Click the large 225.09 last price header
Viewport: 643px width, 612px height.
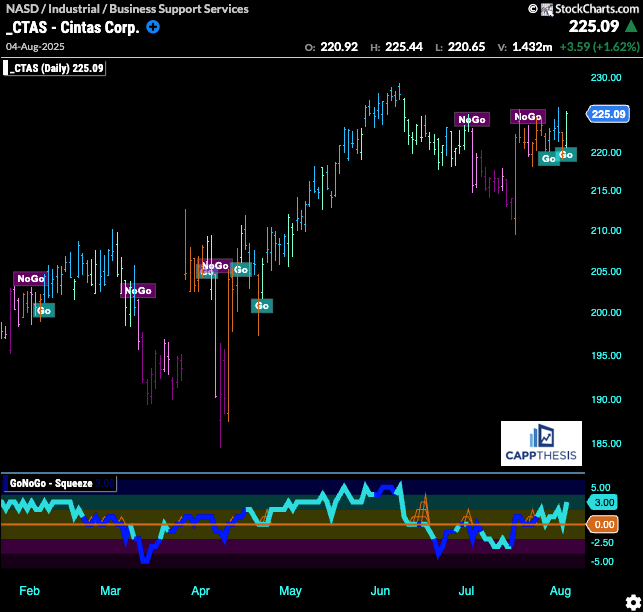pos(594,27)
